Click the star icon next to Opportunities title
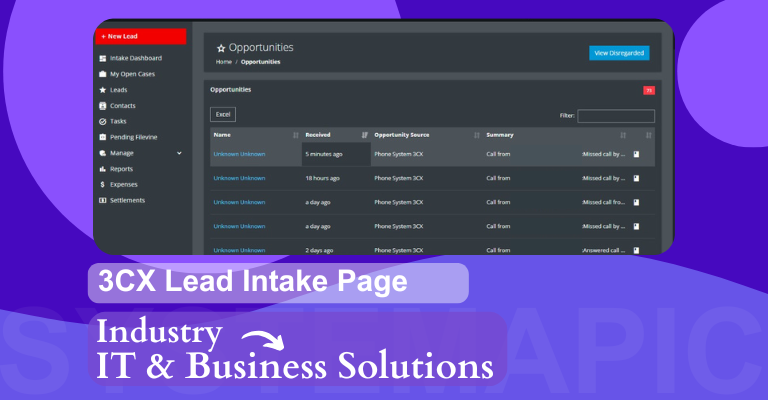This screenshot has height=400, width=768. (x=221, y=48)
